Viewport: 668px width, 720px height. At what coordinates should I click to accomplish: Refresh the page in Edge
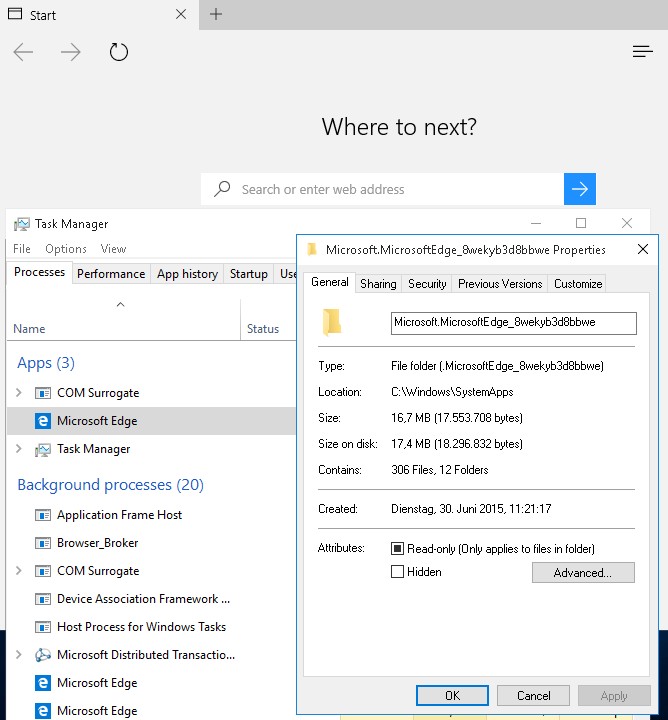point(118,52)
